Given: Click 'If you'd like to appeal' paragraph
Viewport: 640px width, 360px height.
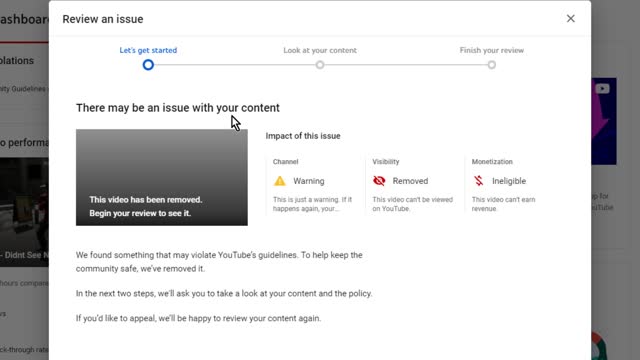Looking at the screenshot, I should [x=198, y=318].
